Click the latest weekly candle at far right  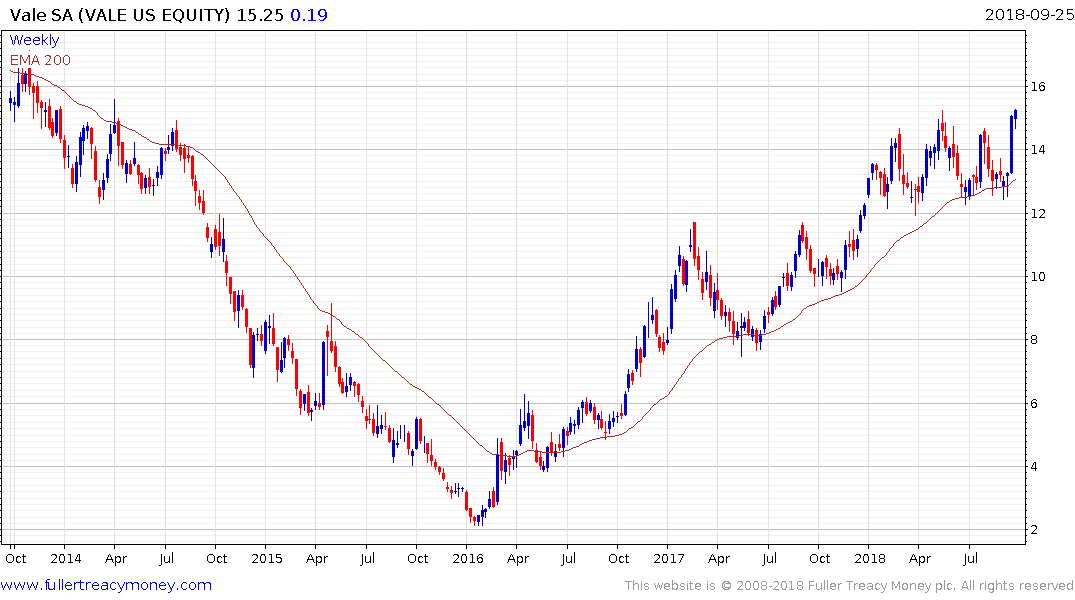click(x=1015, y=118)
